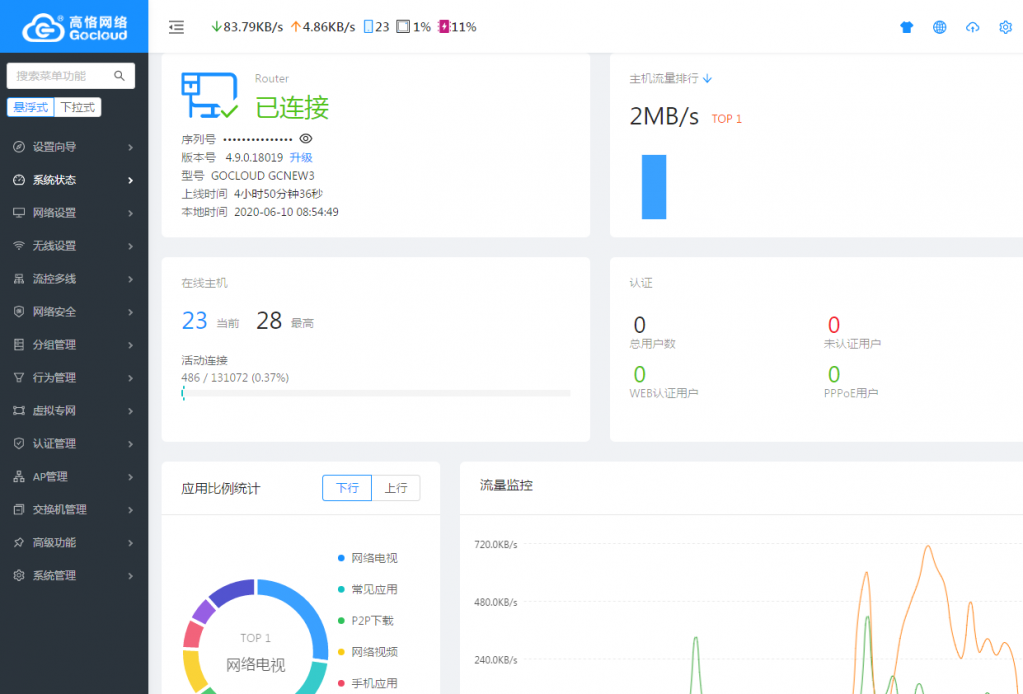Expand the 系统状态 chevron
The width and height of the screenshot is (1023, 694).
pos(130,180)
